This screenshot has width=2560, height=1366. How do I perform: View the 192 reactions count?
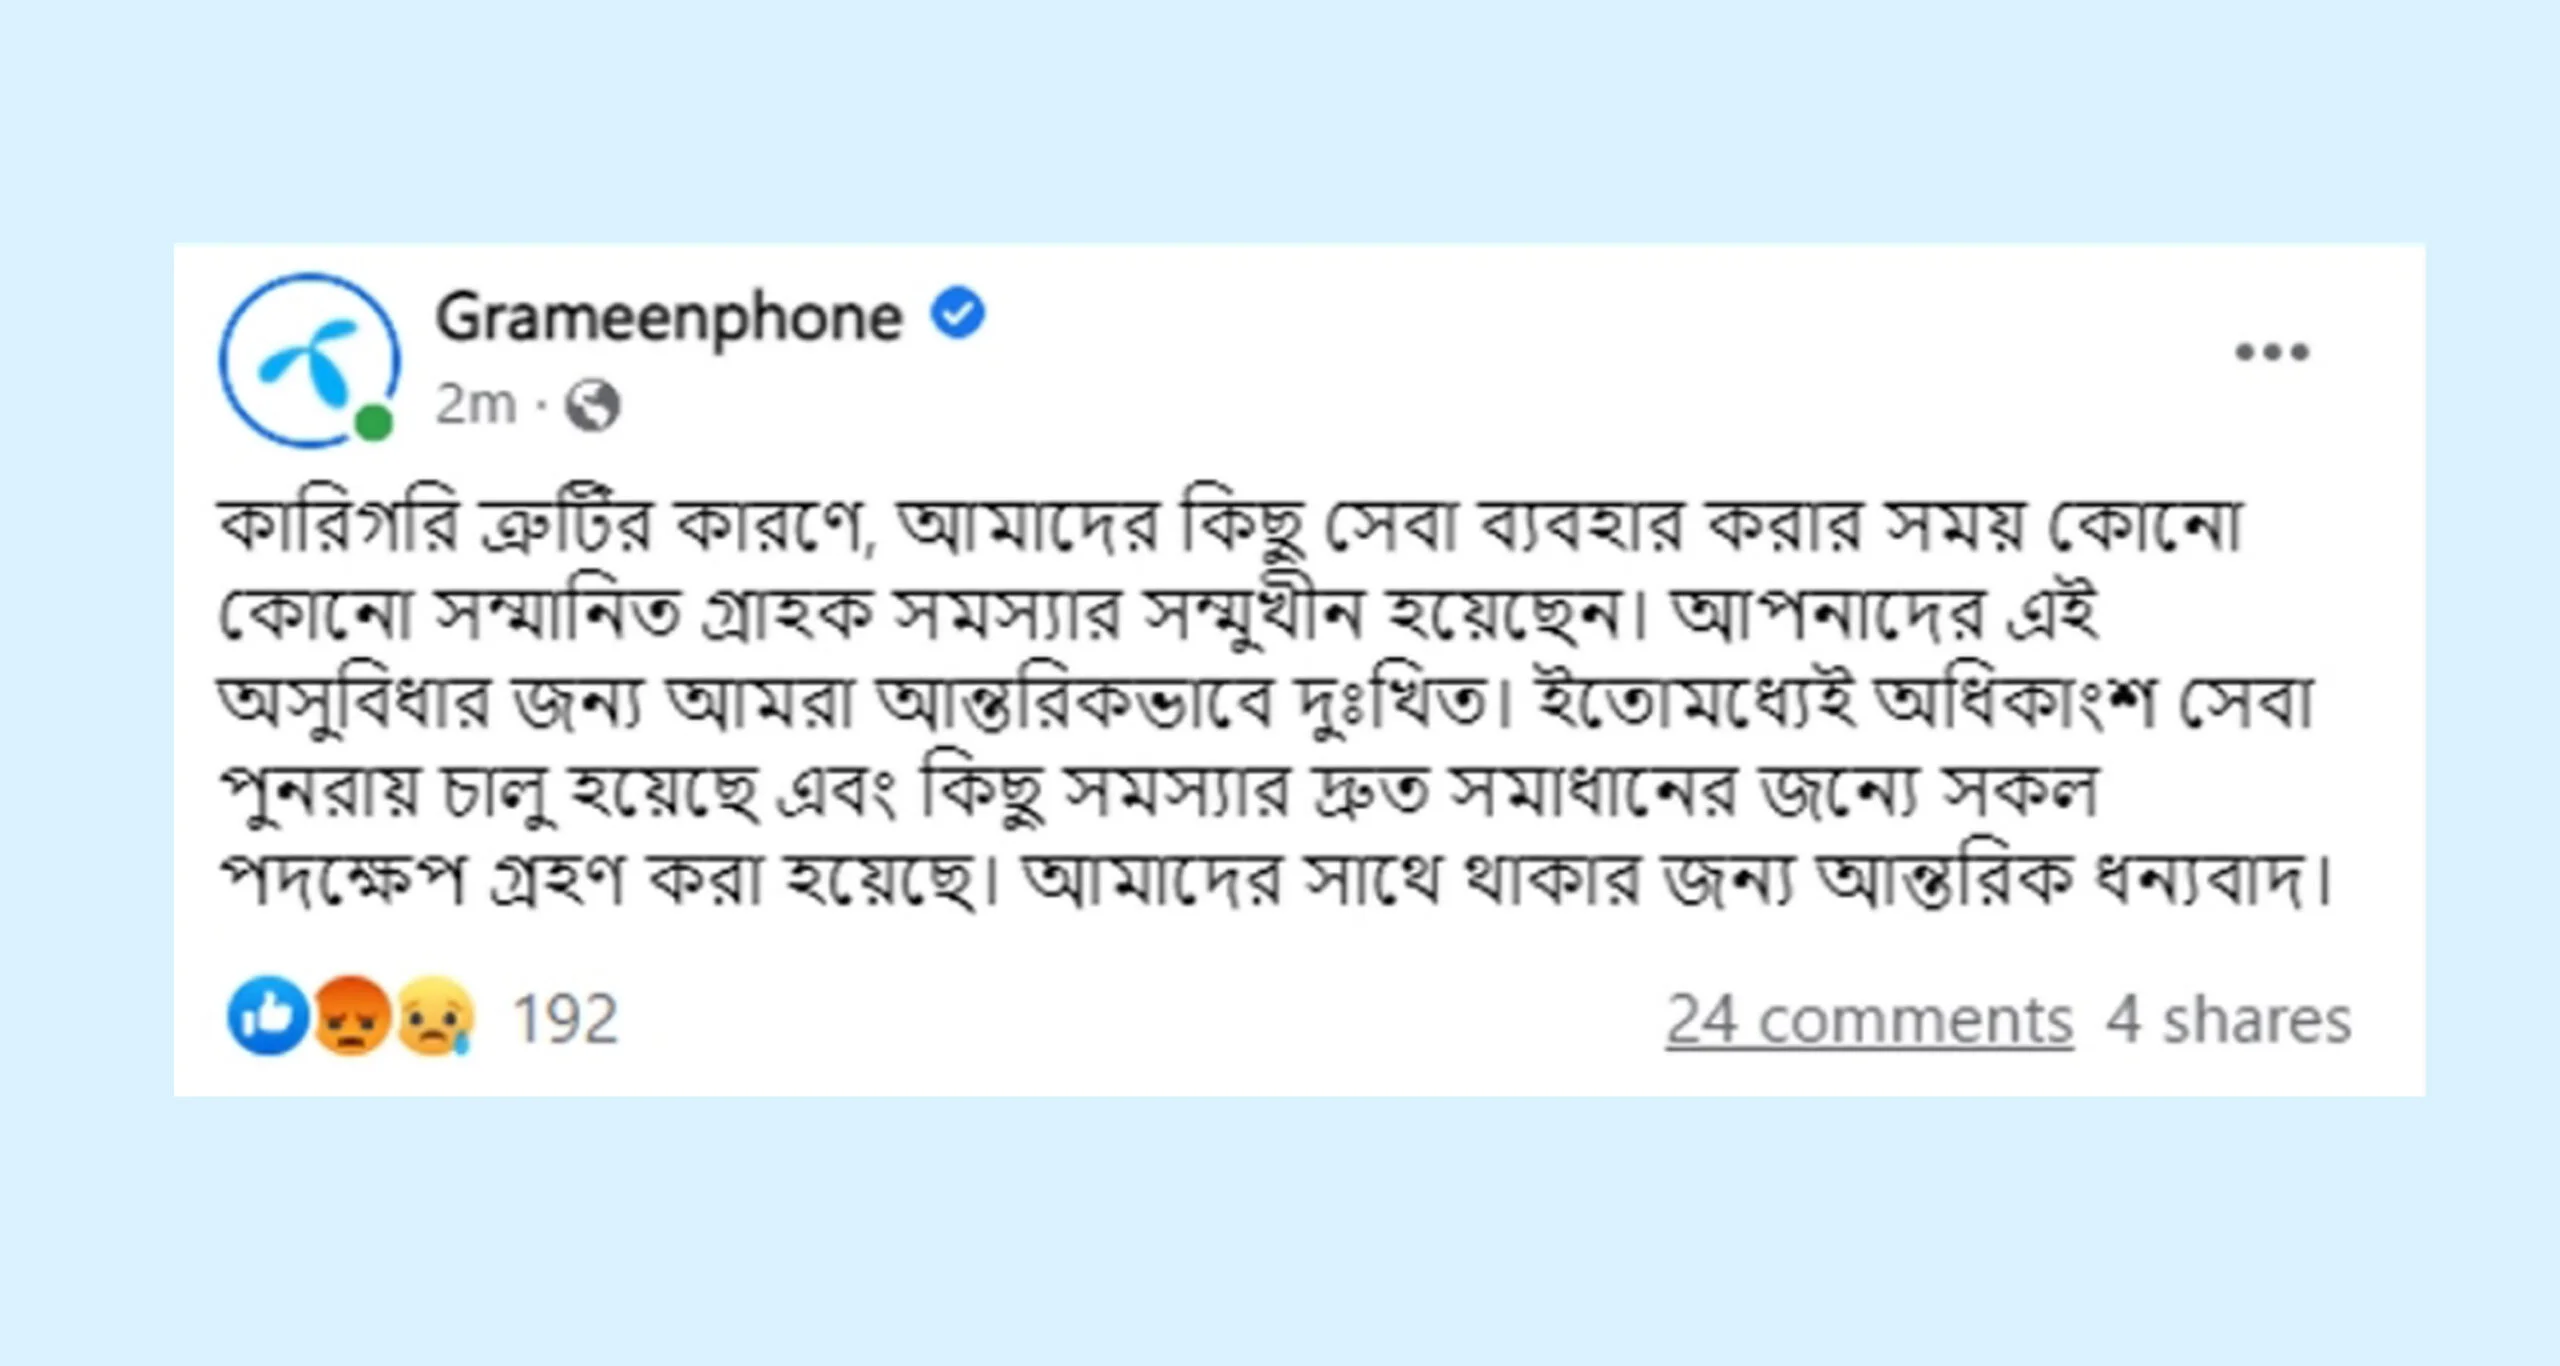pos(565,1020)
